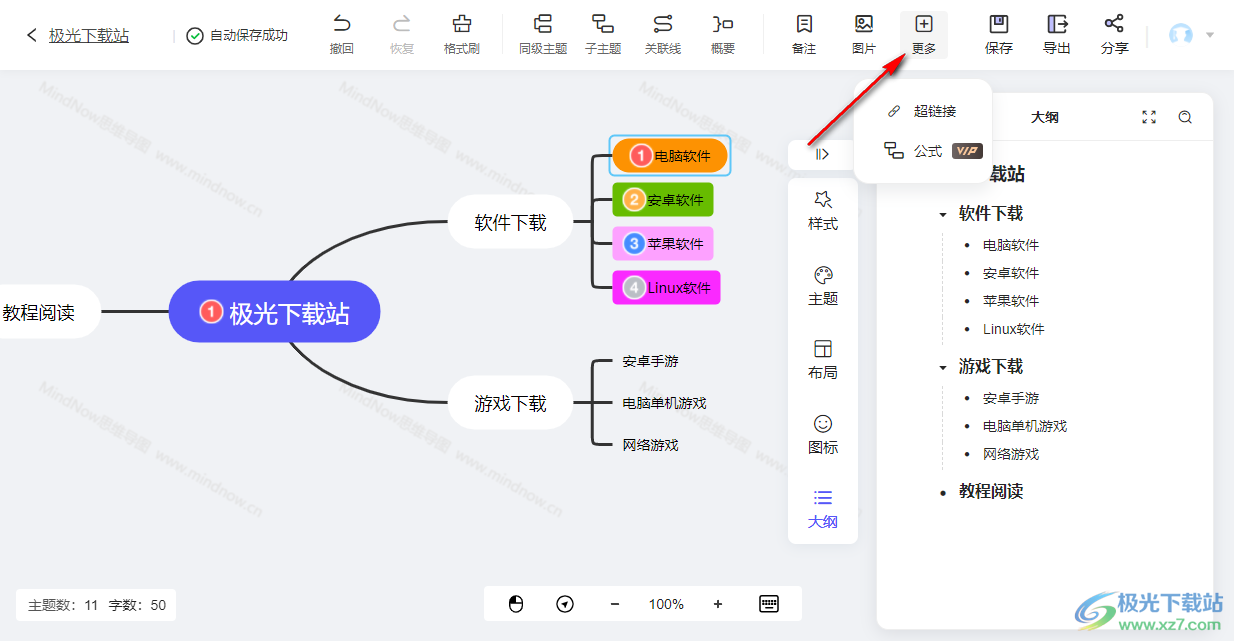Select 安卓手游 in the outline
1234x641 pixels.
[1011, 398]
